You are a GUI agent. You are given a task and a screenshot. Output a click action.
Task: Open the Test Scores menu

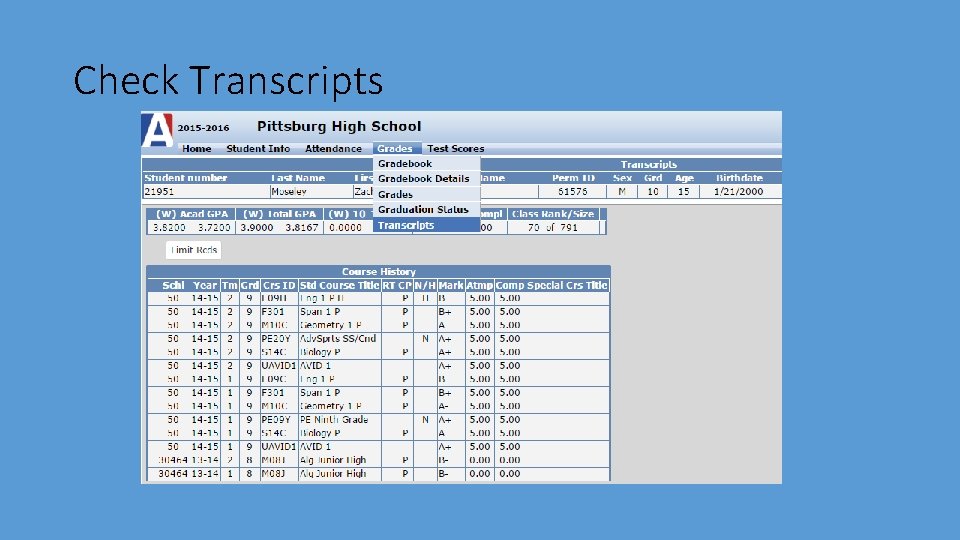456,149
